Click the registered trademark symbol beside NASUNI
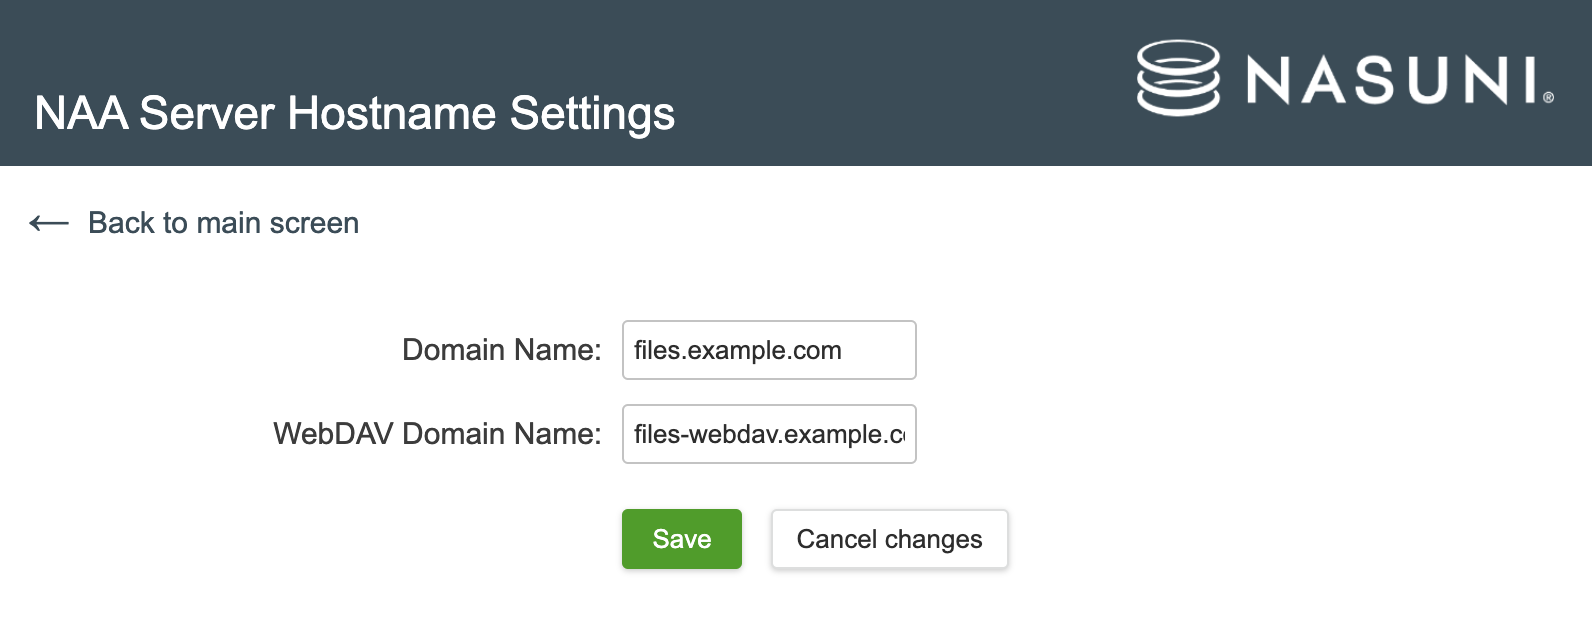1592x624 pixels. (x=1548, y=97)
